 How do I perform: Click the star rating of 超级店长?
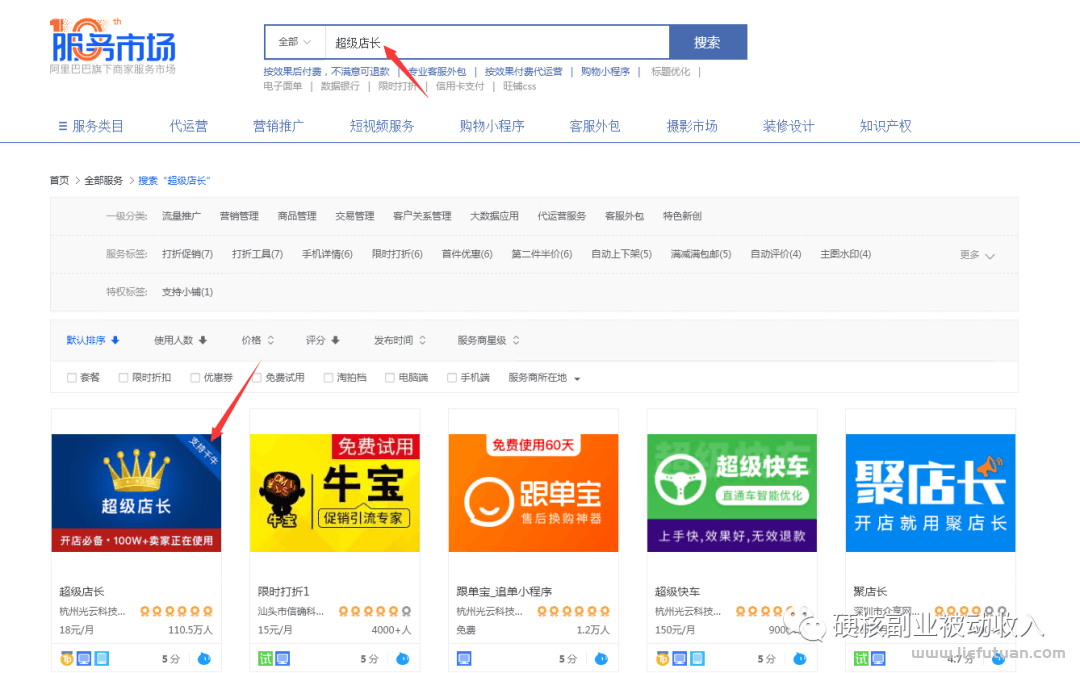(176, 611)
